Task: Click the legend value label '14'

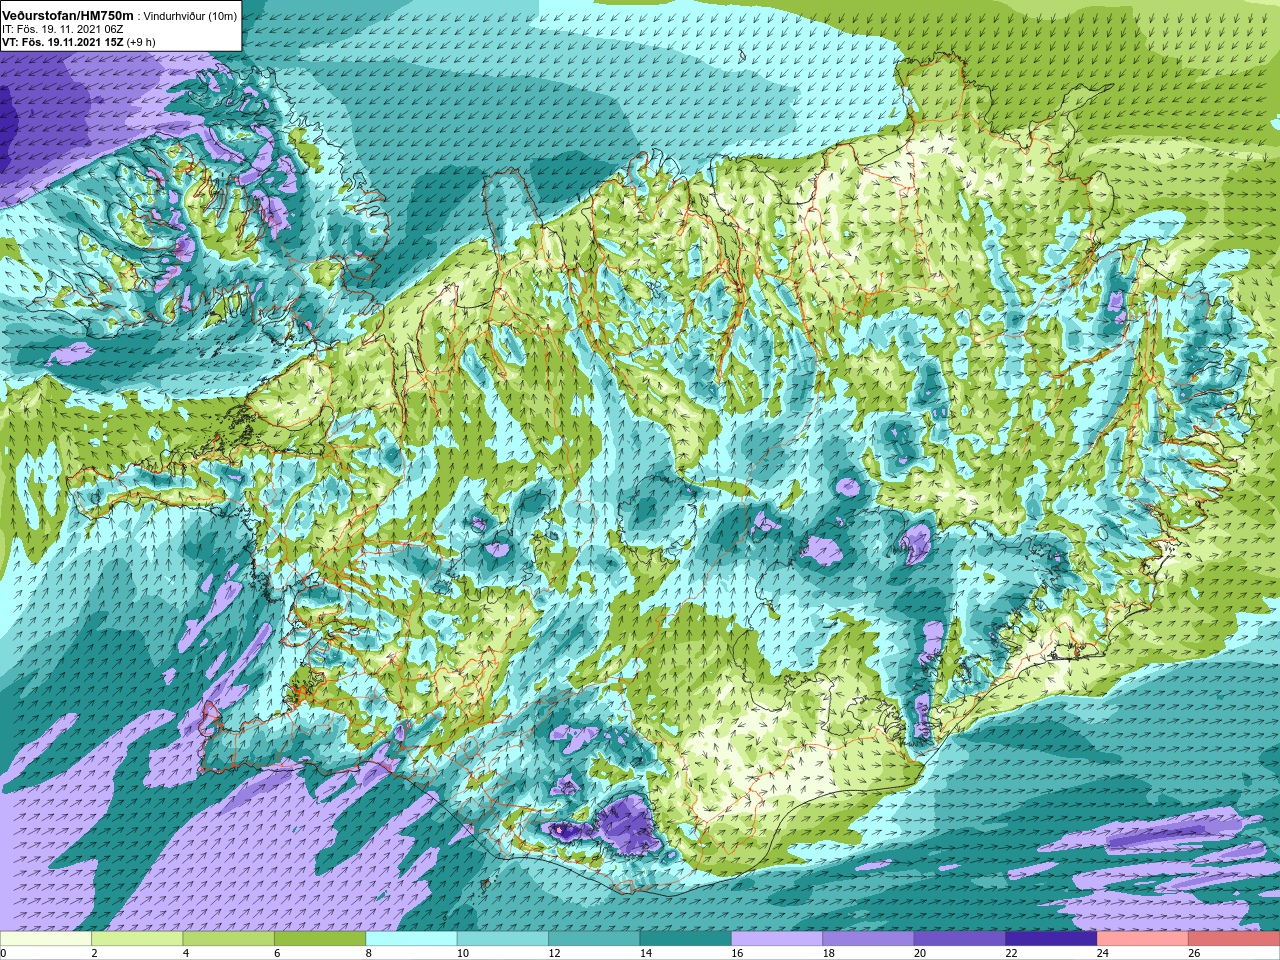Action: (645, 953)
